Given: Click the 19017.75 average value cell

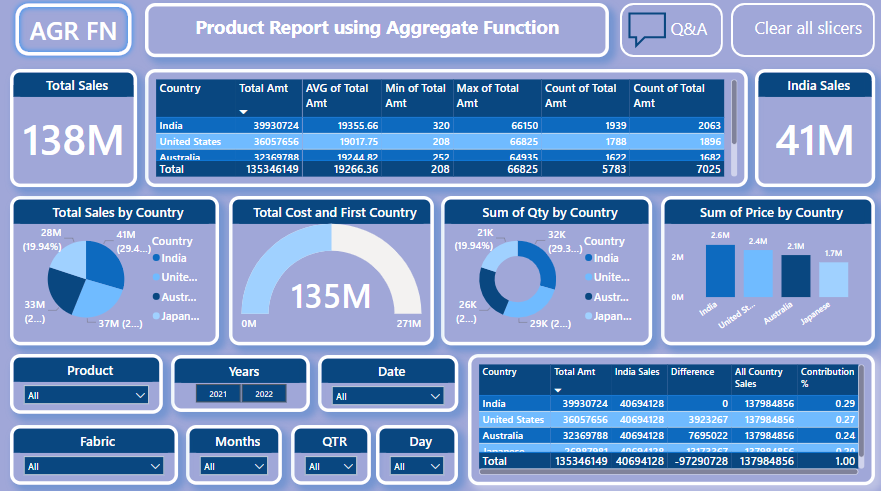Looking at the screenshot, I should point(358,142).
